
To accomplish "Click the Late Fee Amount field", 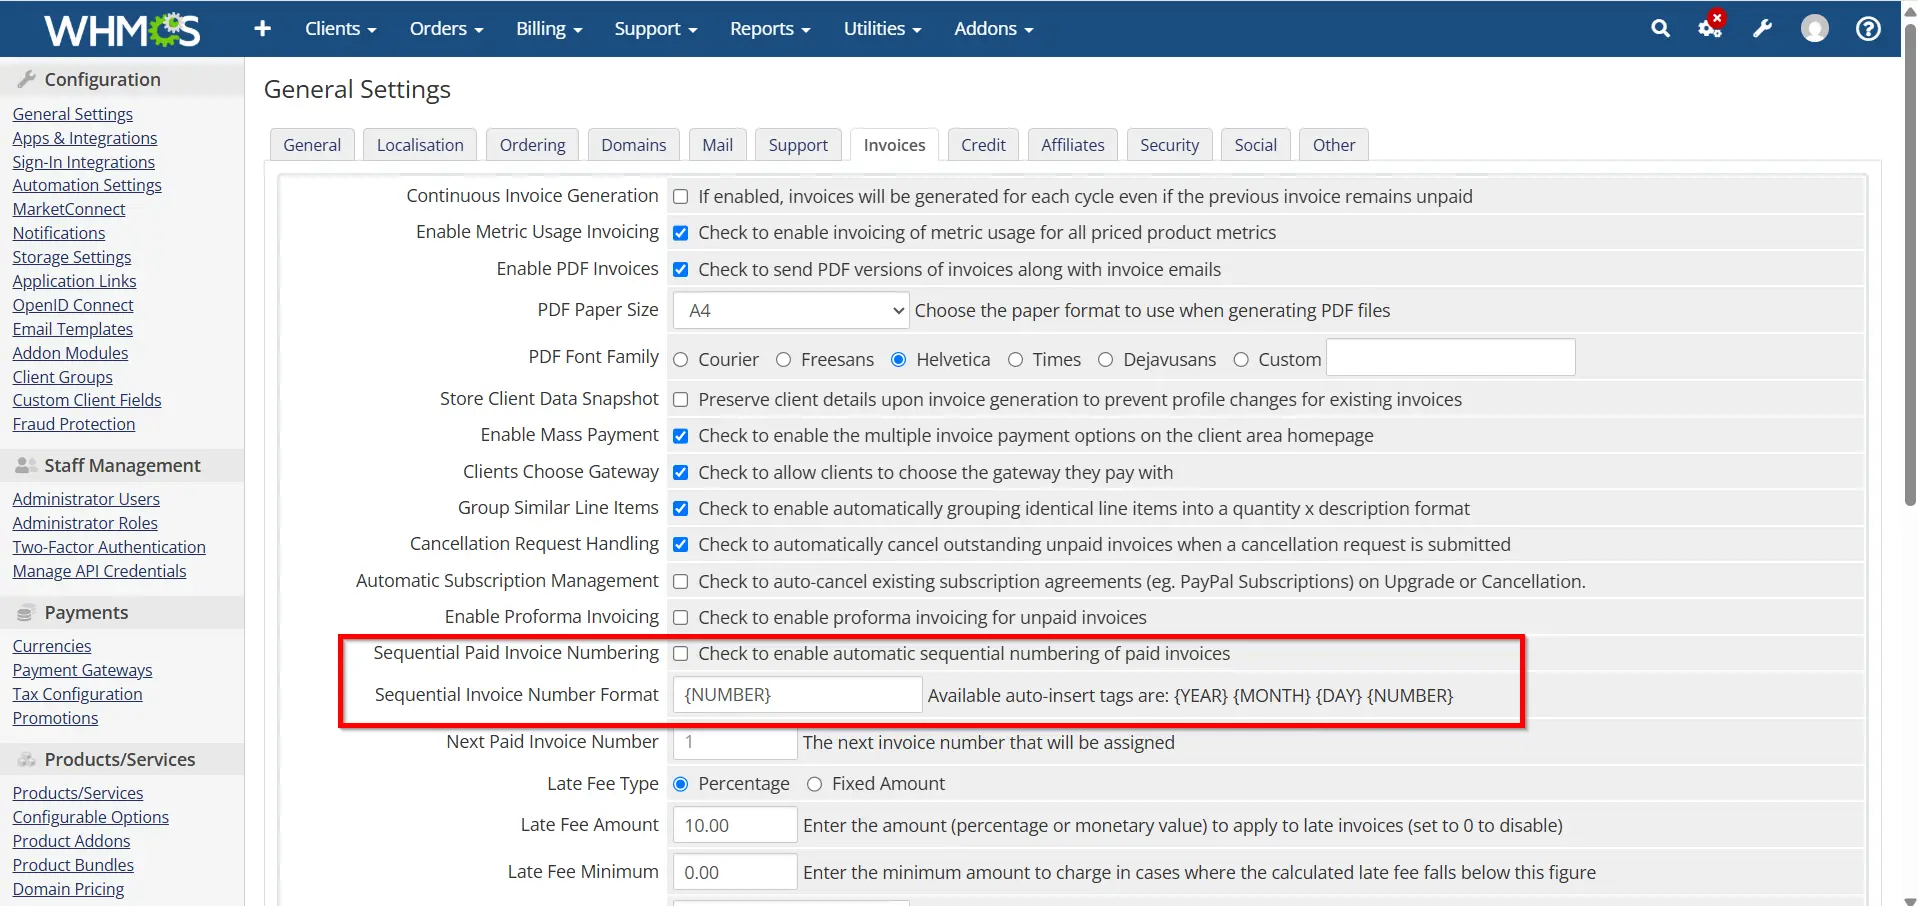I will (735, 826).
